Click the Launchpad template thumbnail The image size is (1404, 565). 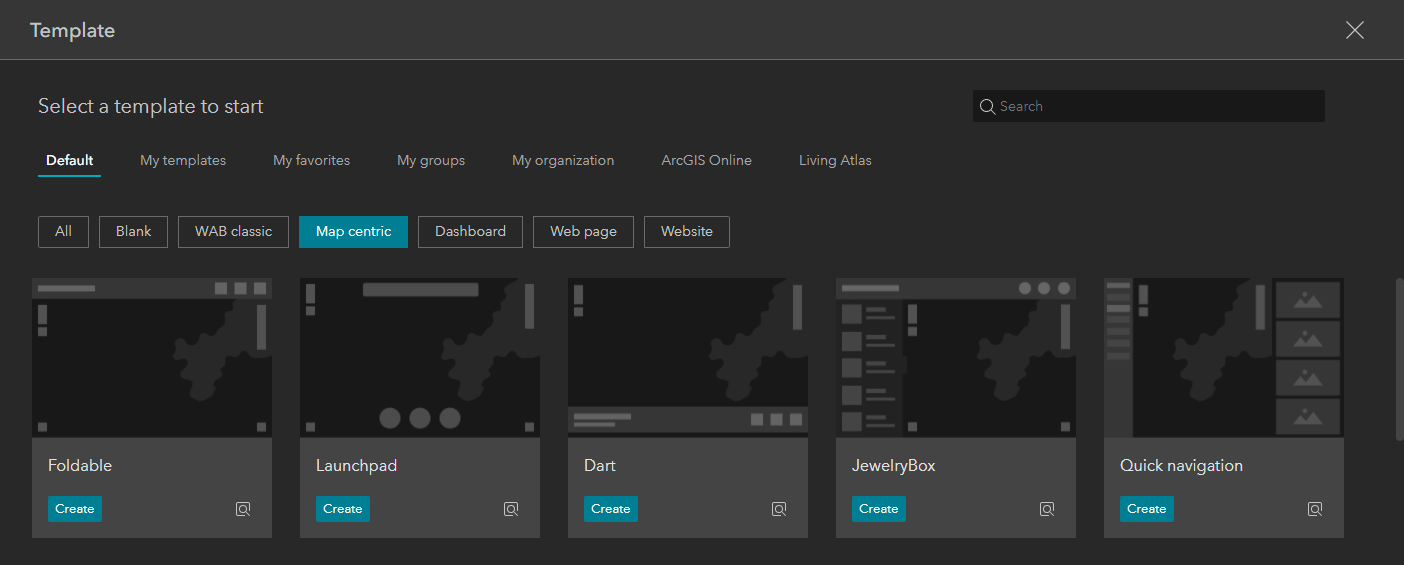pos(420,358)
